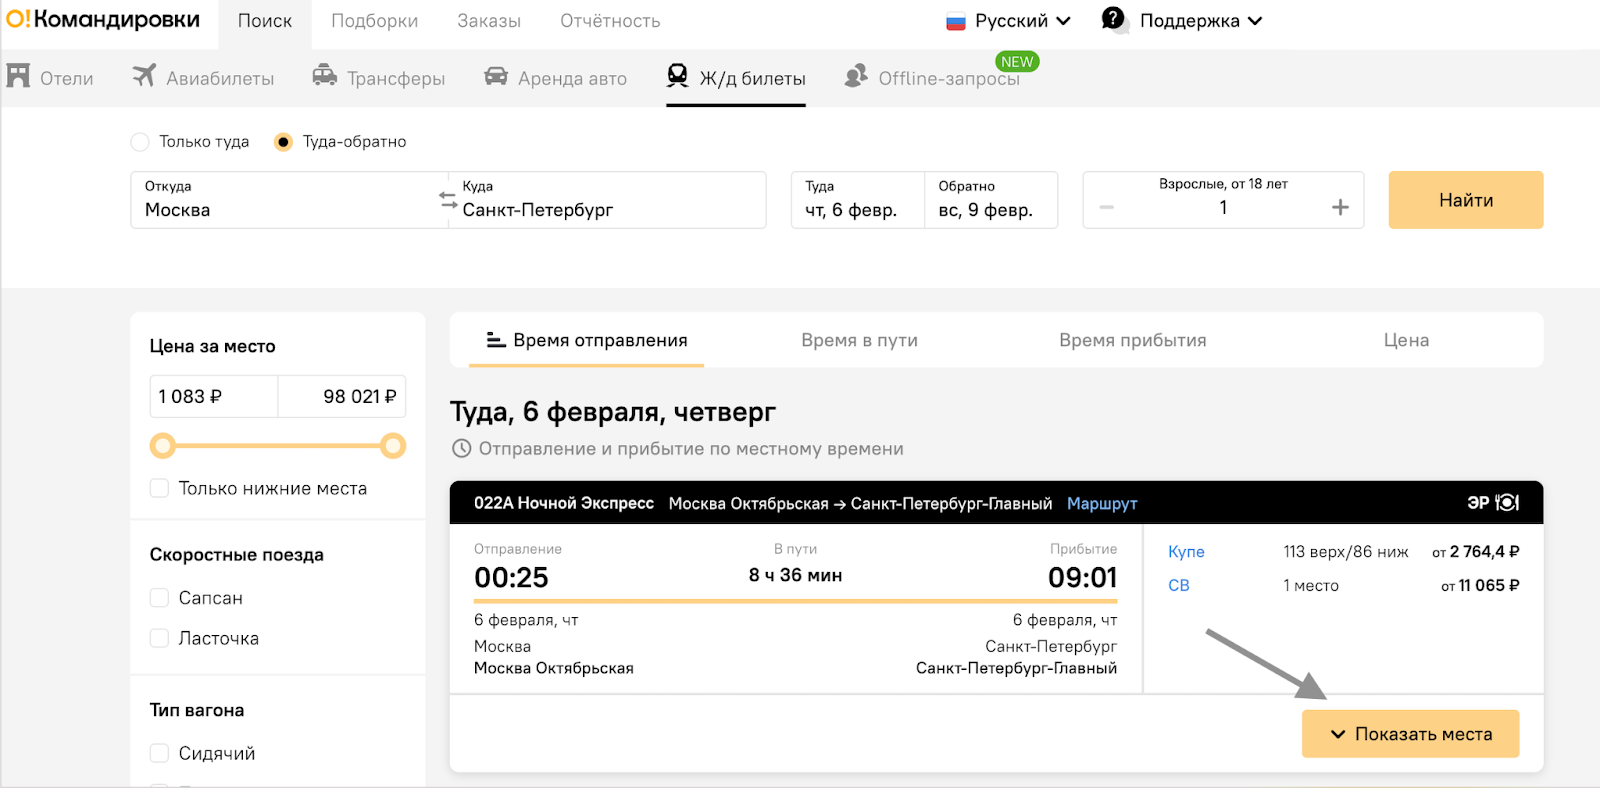
Task: Click the maximum price field 98 021 ₽
Action: tap(342, 397)
